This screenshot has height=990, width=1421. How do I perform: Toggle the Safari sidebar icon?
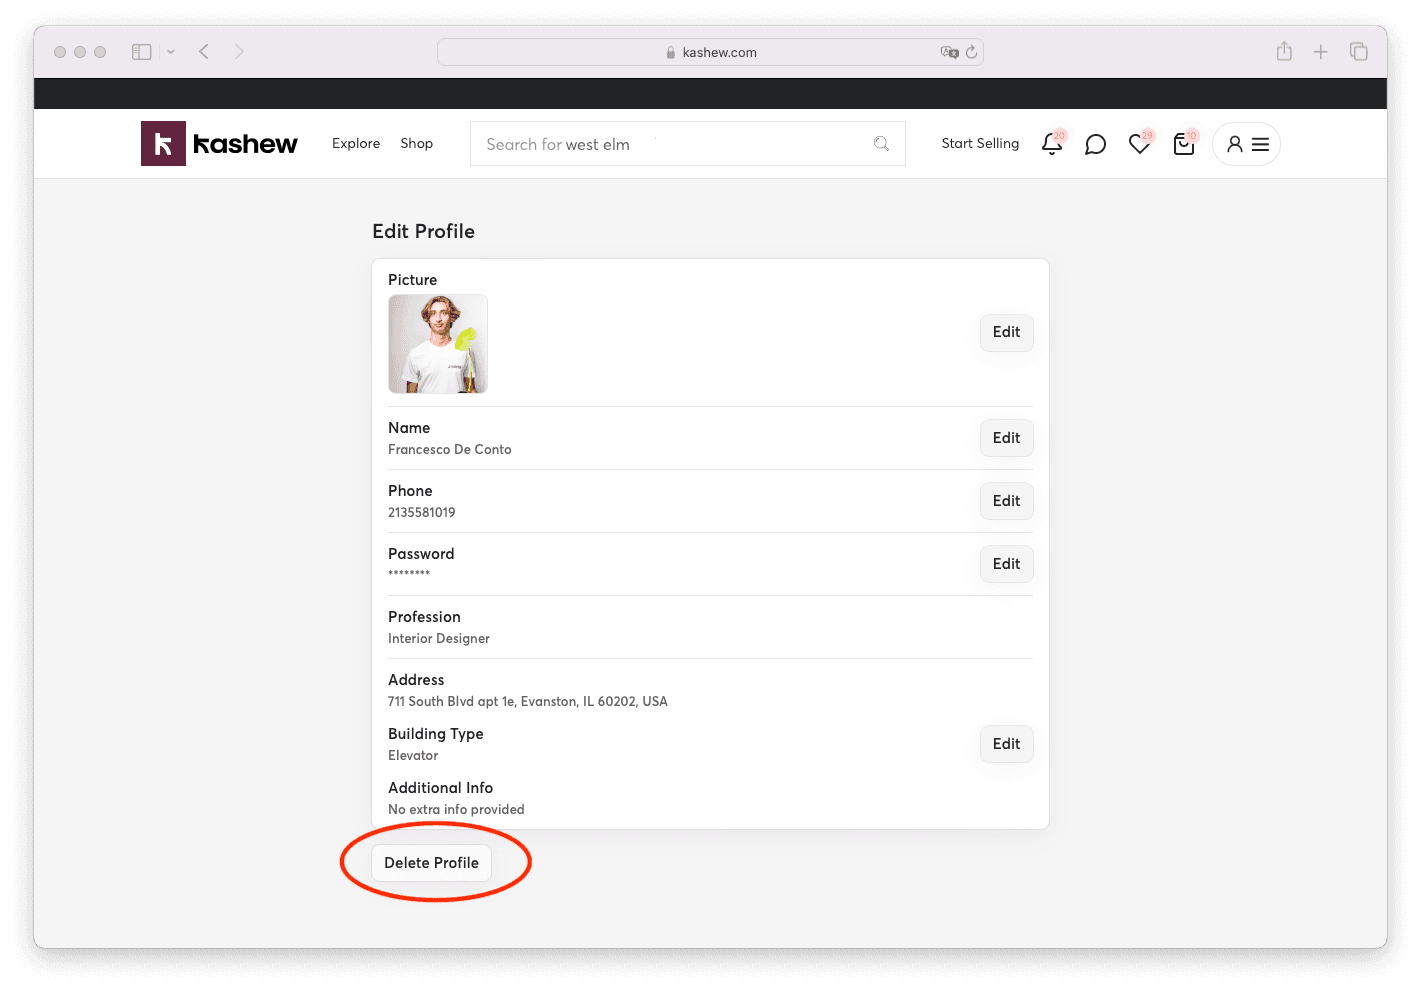(142, 52)
